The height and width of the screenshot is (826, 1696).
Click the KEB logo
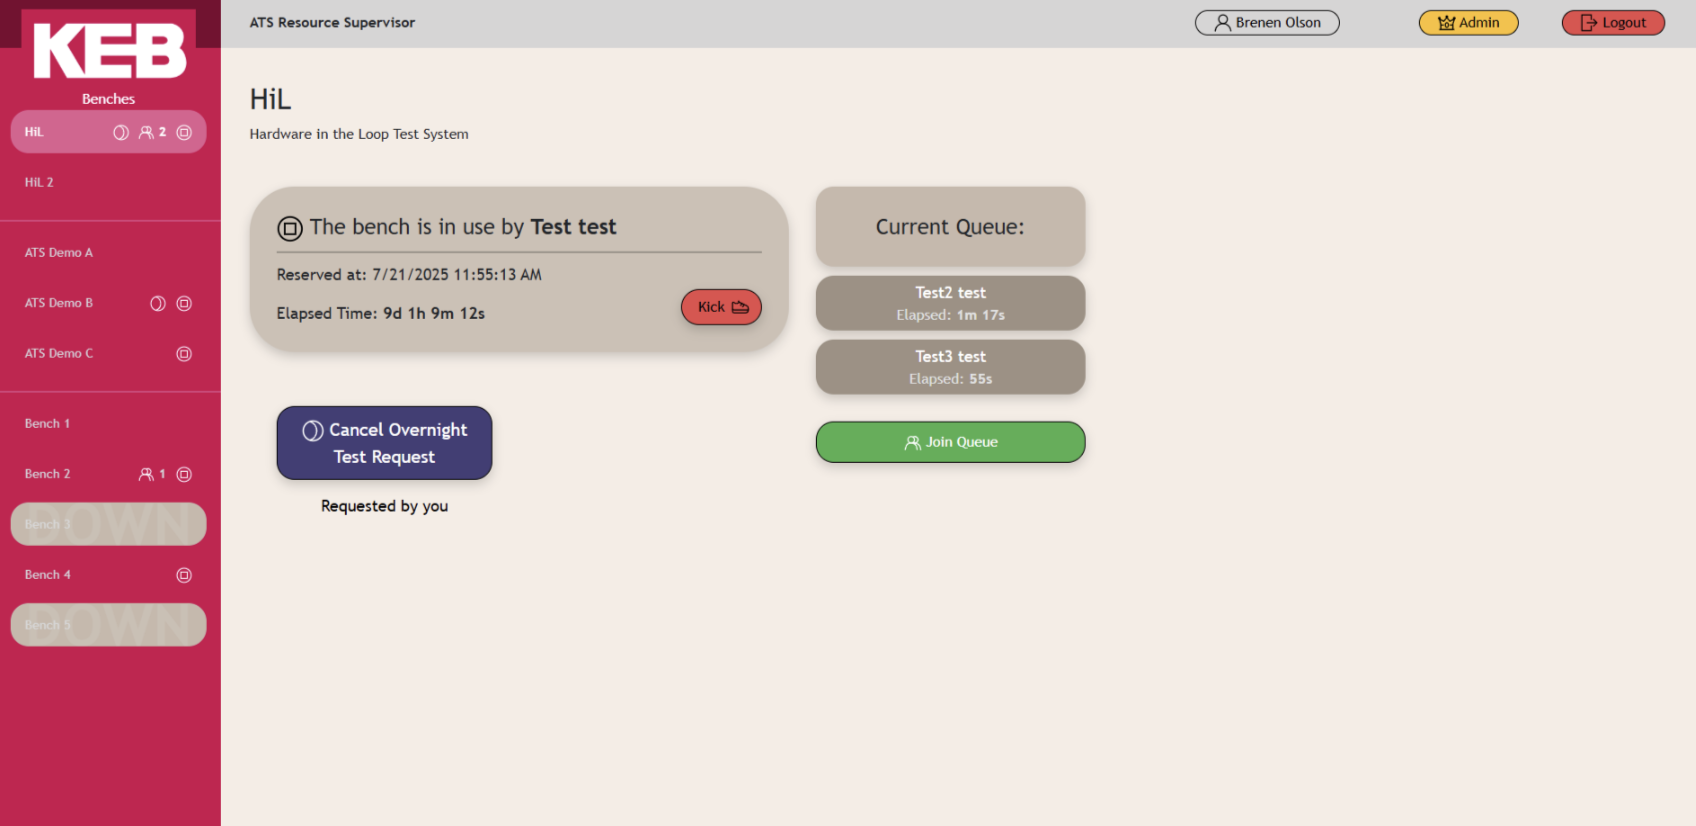pyautogui.click(x=109, y=49)
